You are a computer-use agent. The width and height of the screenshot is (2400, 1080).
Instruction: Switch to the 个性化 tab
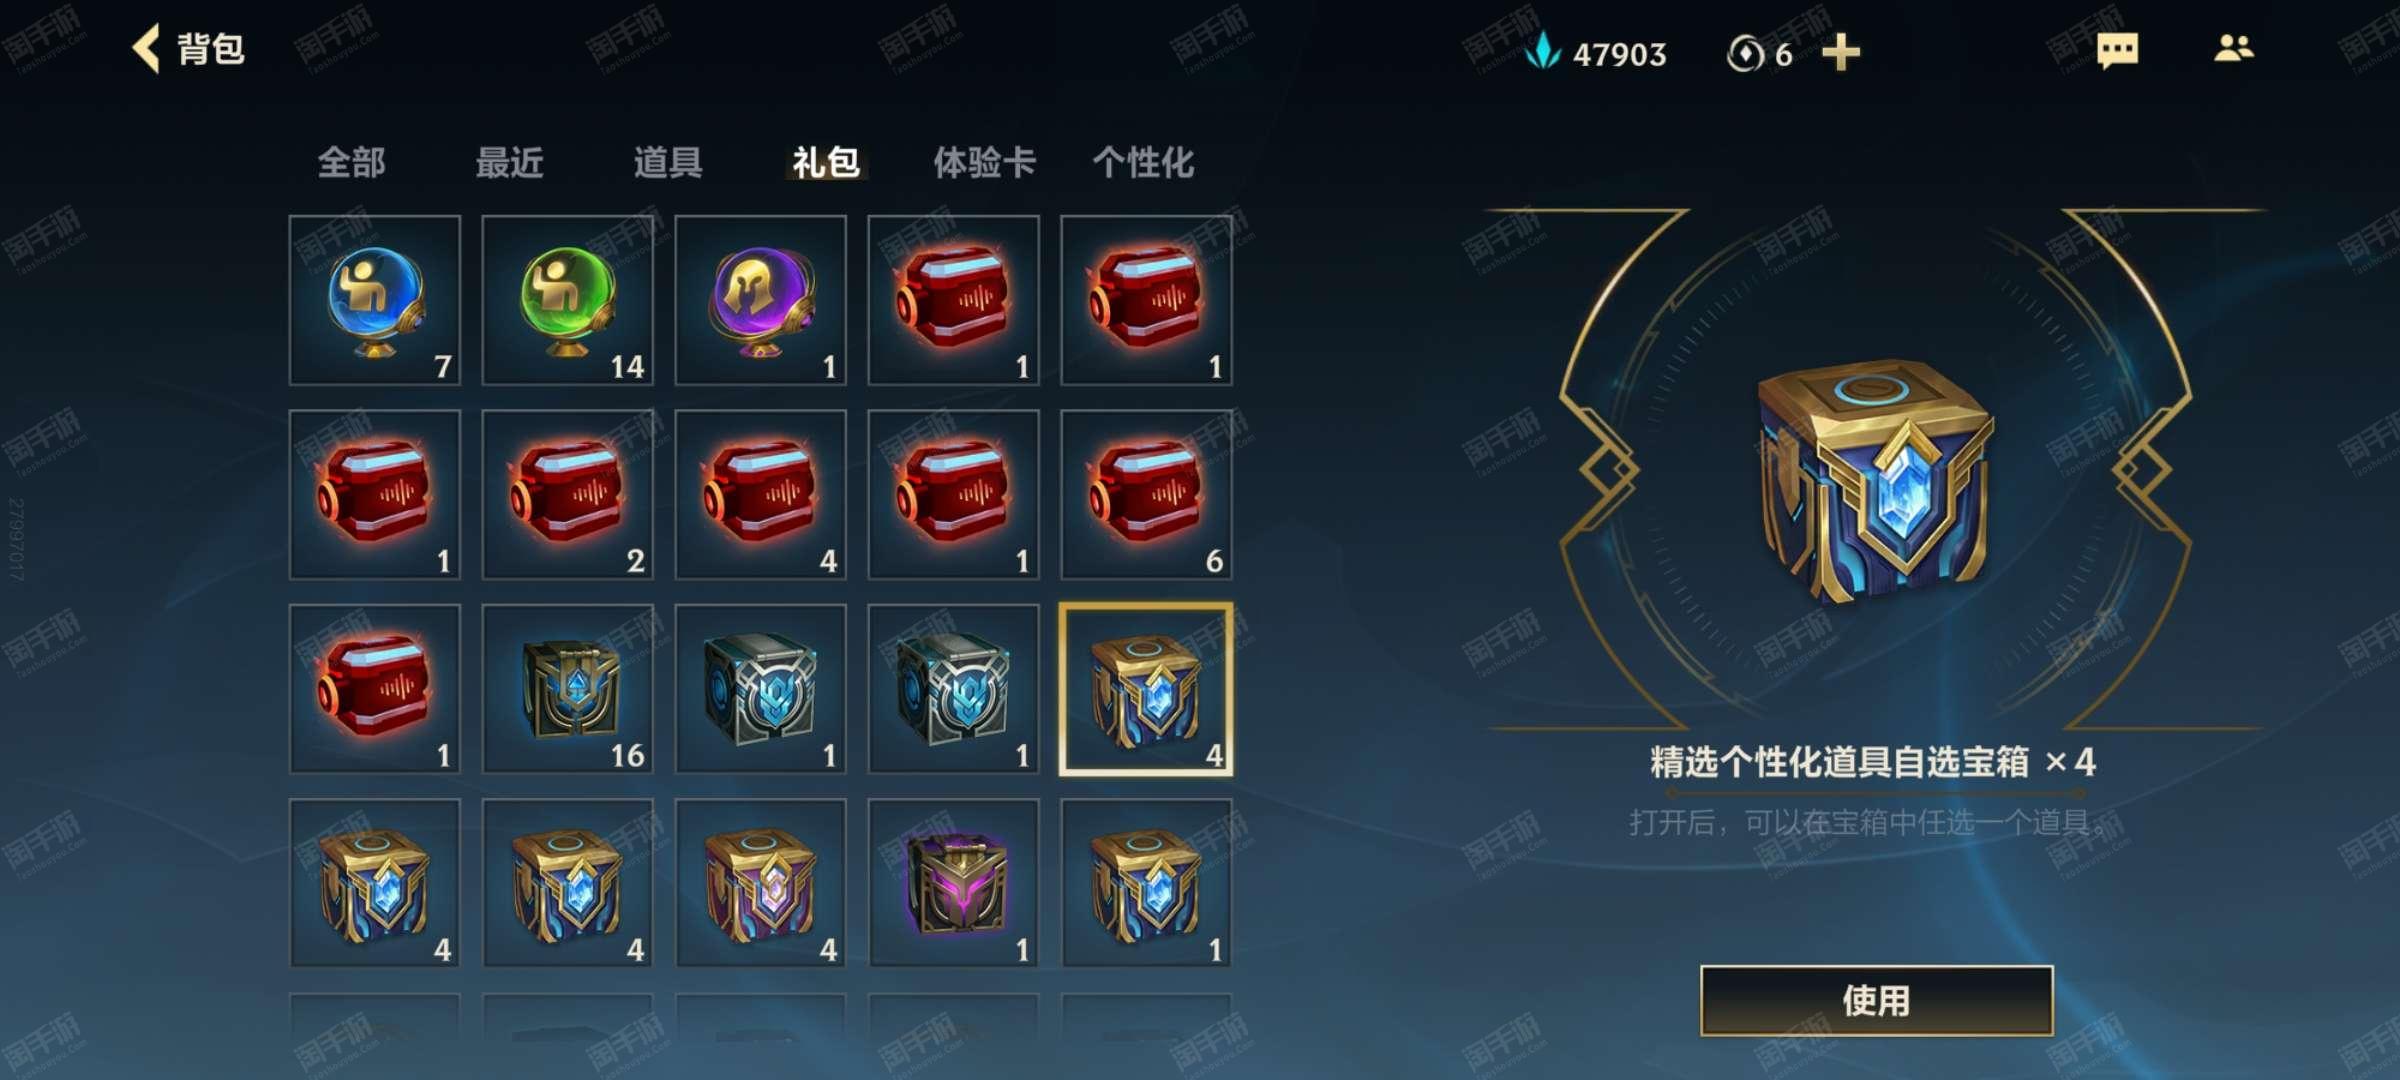tap(1143, 162)
